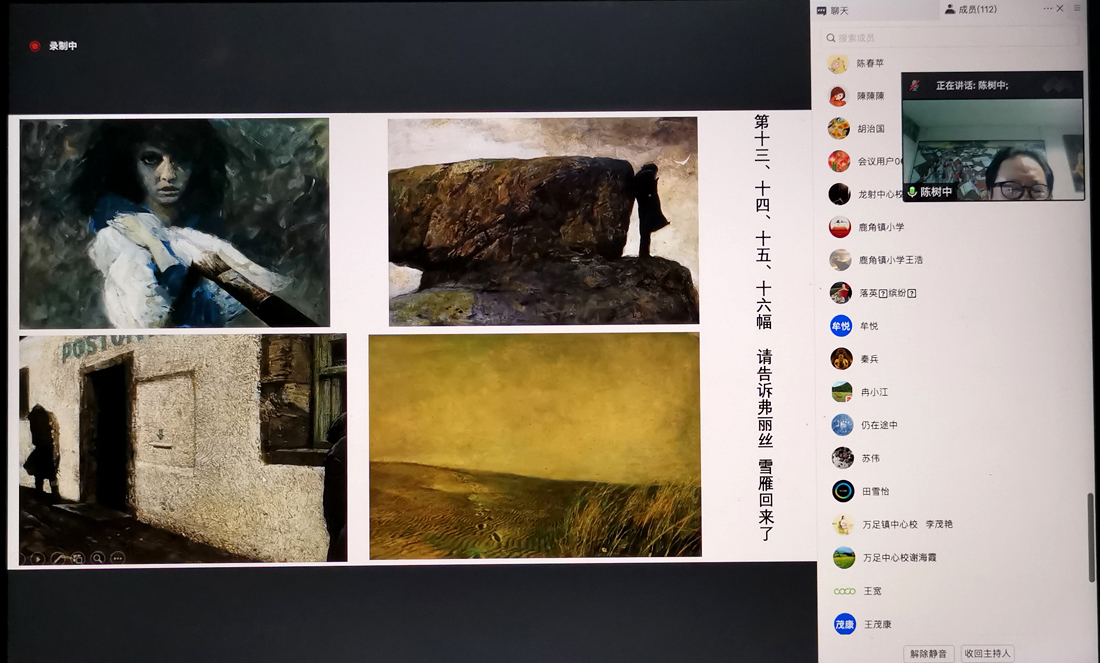Select member 田雪怡 in the list
The width and height of the screenshot is (1100, 663).
point(876,492)
